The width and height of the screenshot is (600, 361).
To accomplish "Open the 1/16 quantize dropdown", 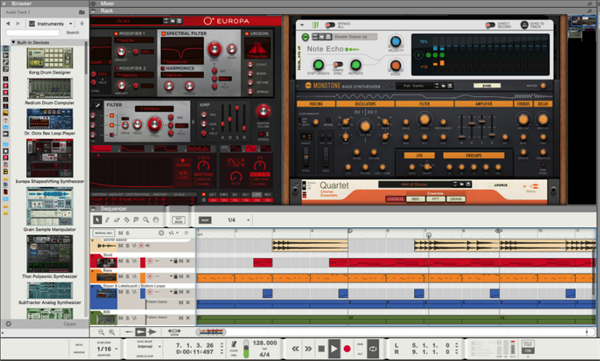I will tap(116, 349).
